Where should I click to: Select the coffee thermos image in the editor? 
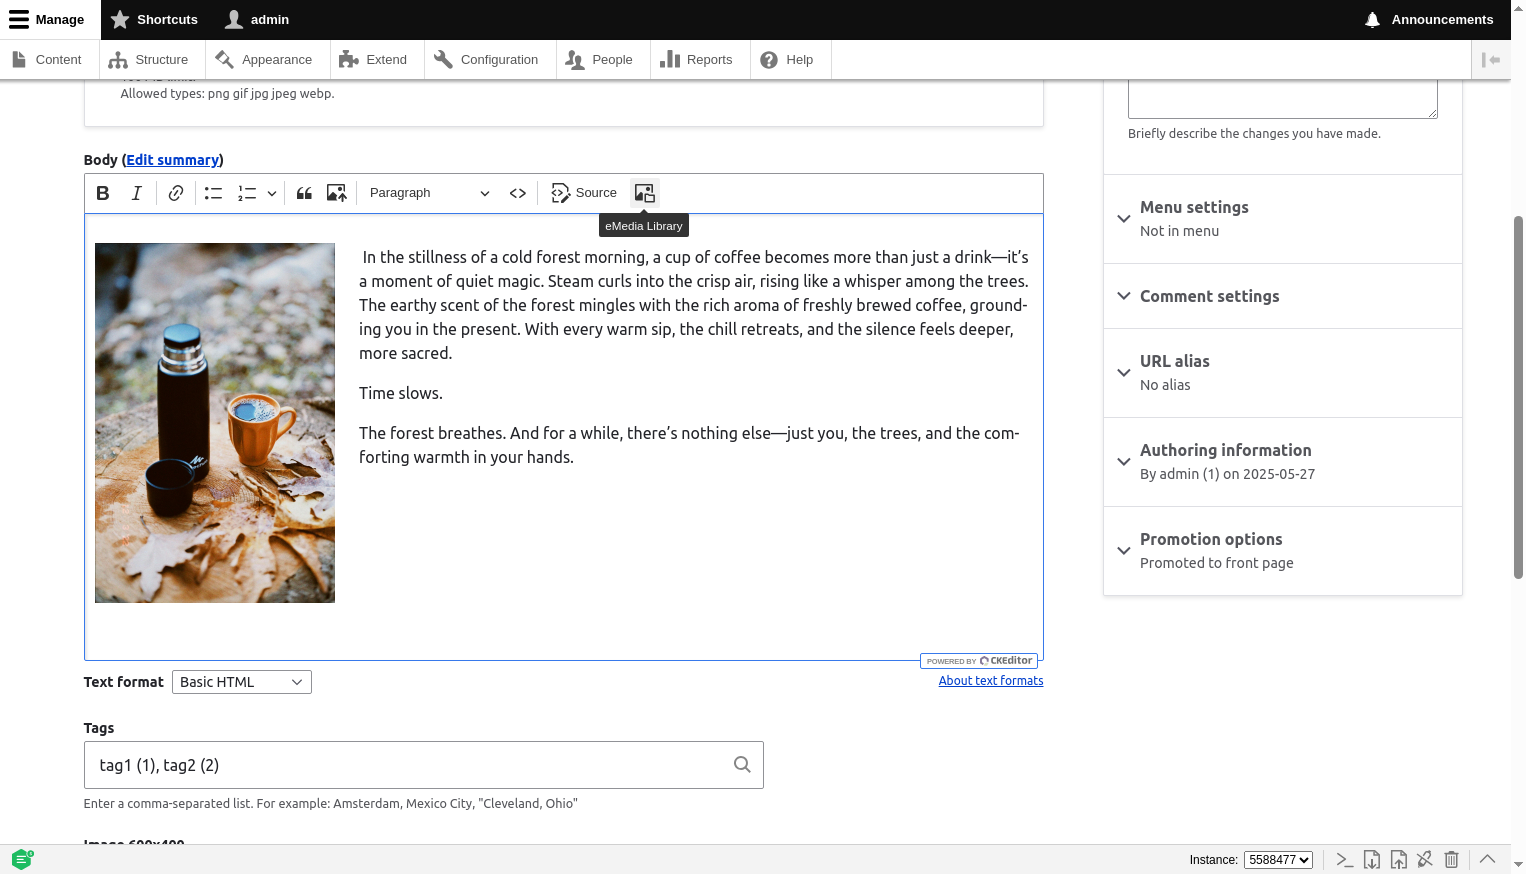[215, 423]
